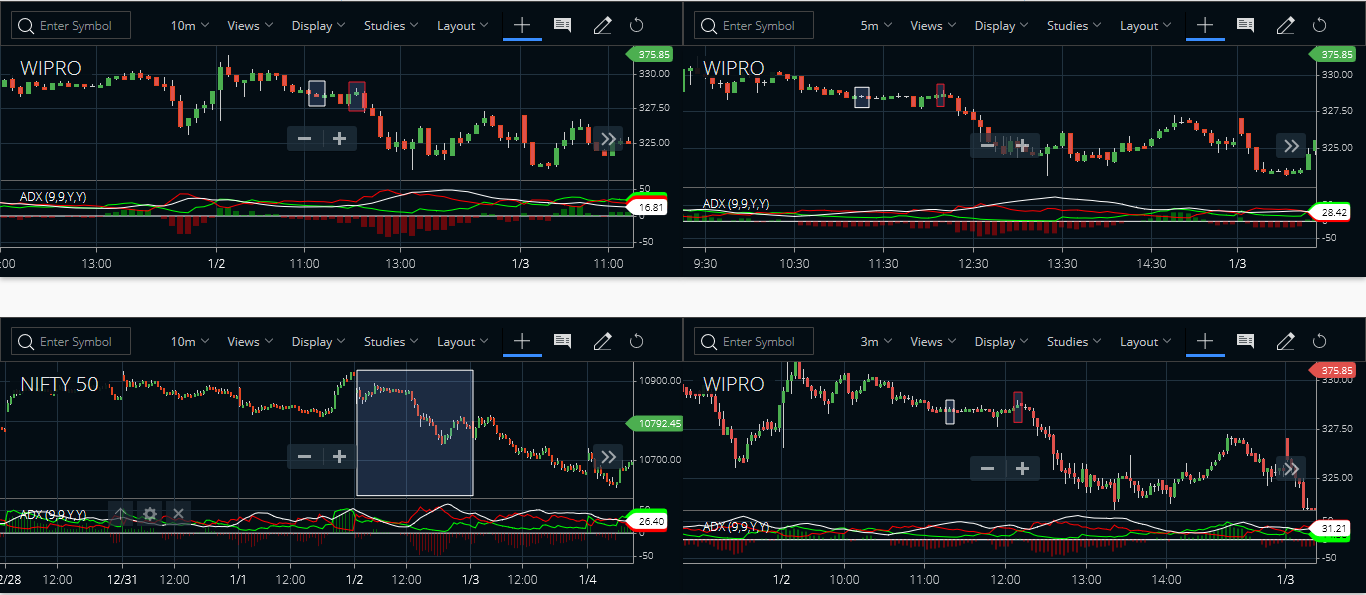Click the 10792.45 current price tag in the NIFTY 50 chart
The image size is (1366, 595).
656,423
